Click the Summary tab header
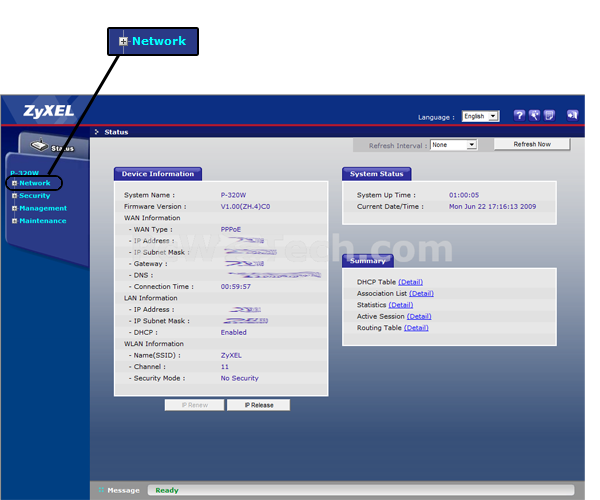Screen dimensions: 600x500 tap(368, 261)
